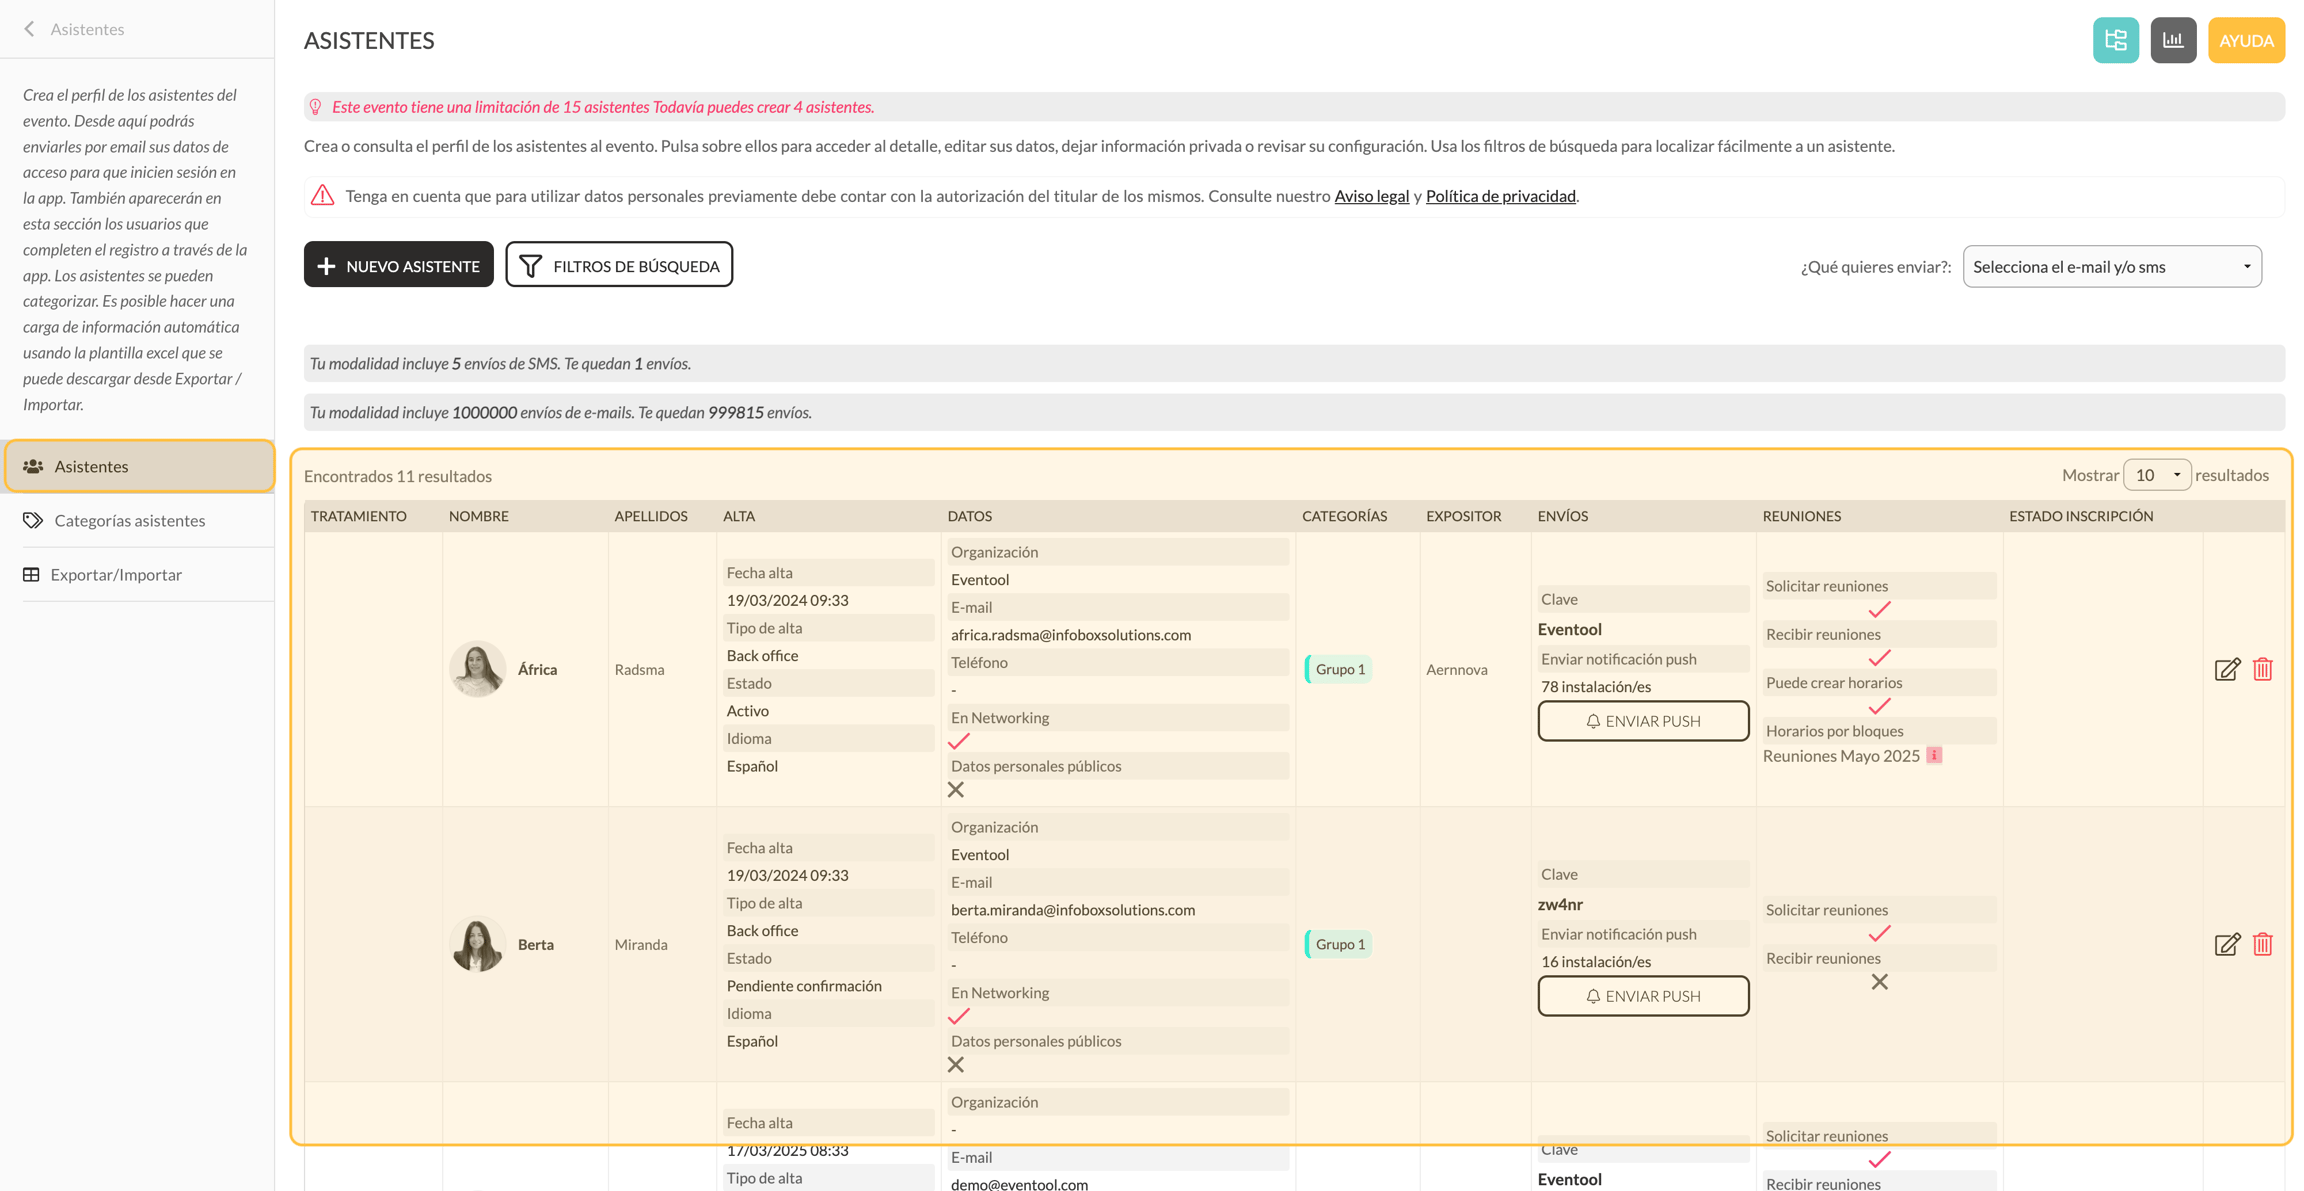The image size is (2304, 1191).
Task: Select Categorías asistentes in sidebar
Action: [x=130, y=520]
